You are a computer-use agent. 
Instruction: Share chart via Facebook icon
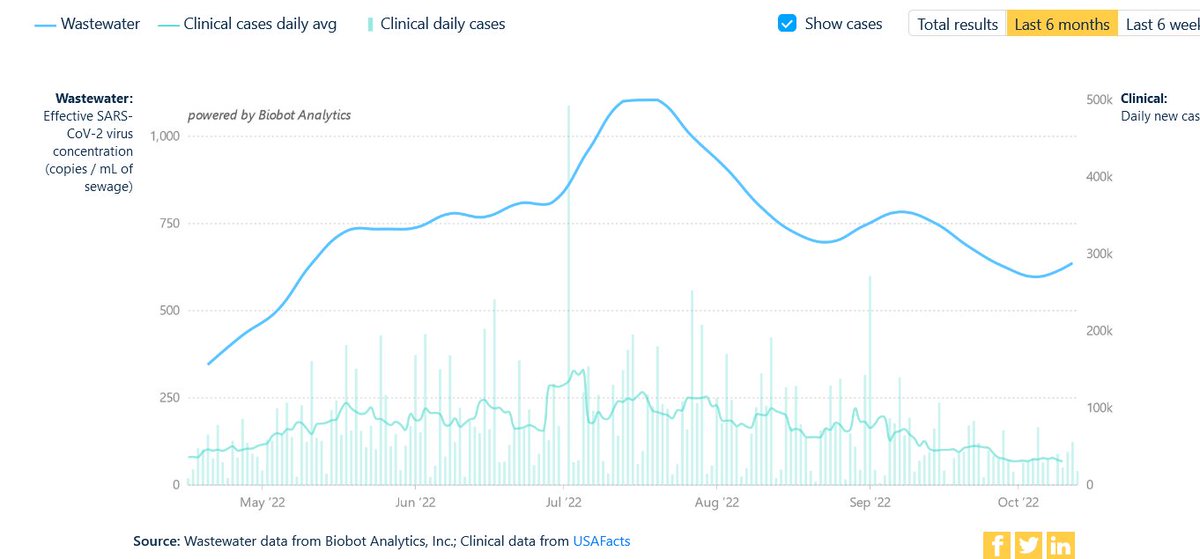tap(997, 544)
